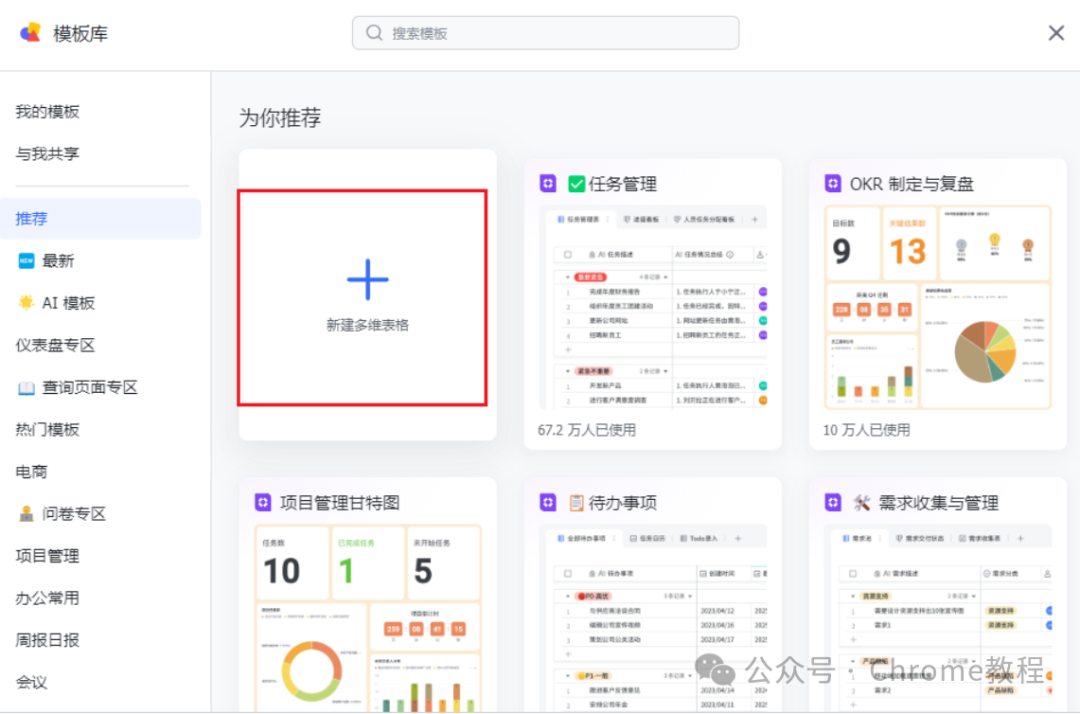Click purple base icon on OKR 制定与复盘 card
This screenshot has width=1080, height=714.
(833, 184)
